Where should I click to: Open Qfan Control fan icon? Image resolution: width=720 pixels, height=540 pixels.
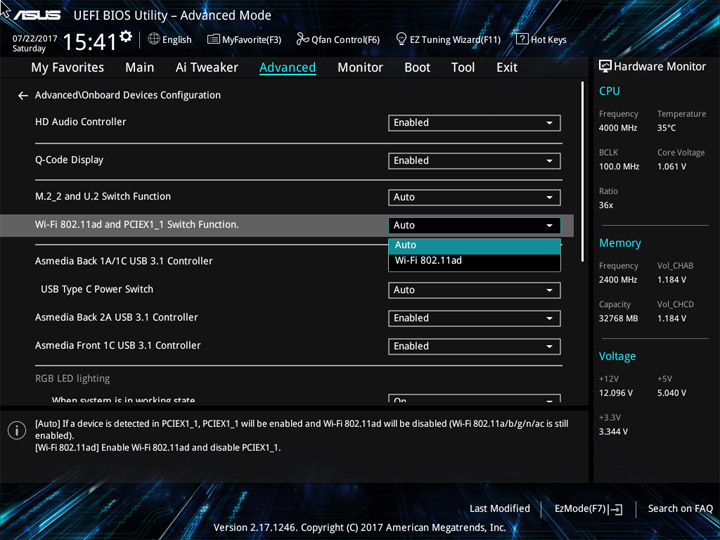pos(302,39)
